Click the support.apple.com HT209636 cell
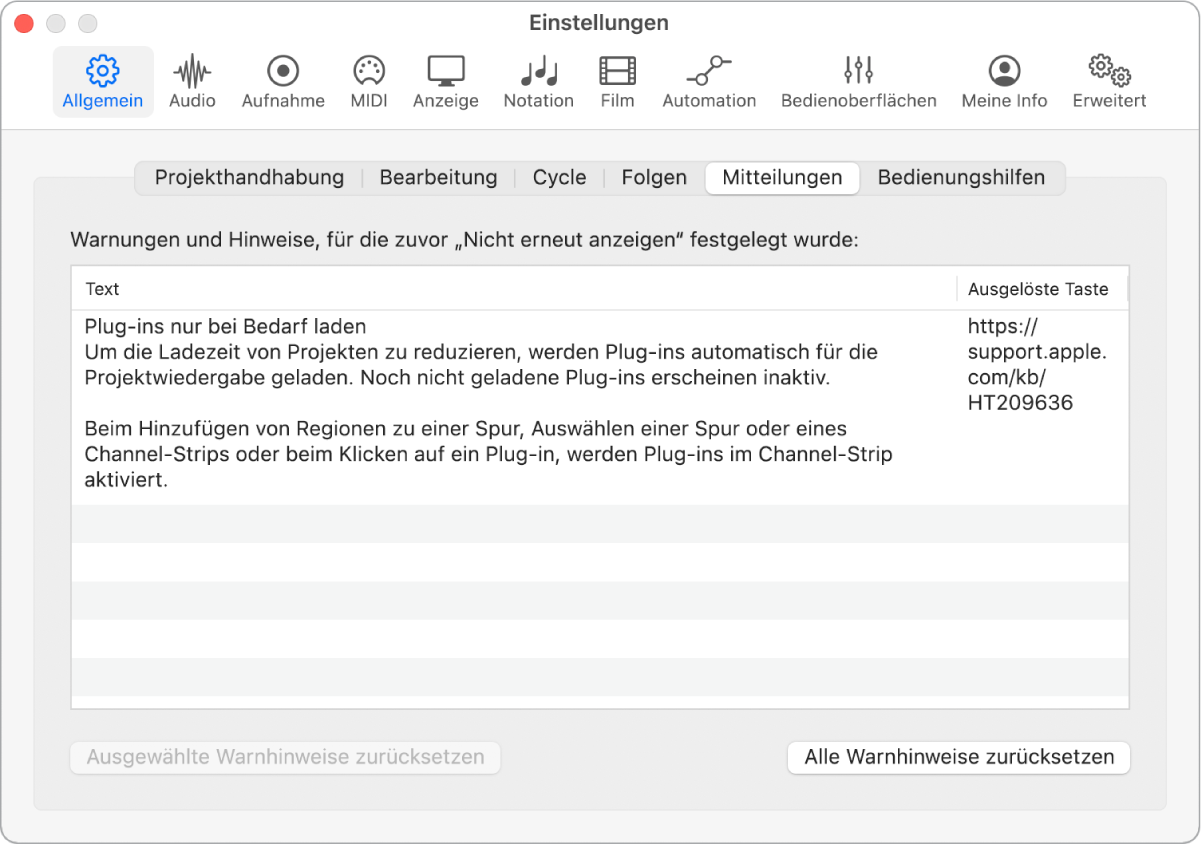1202x846 pixels. [x=1037, y=365]
